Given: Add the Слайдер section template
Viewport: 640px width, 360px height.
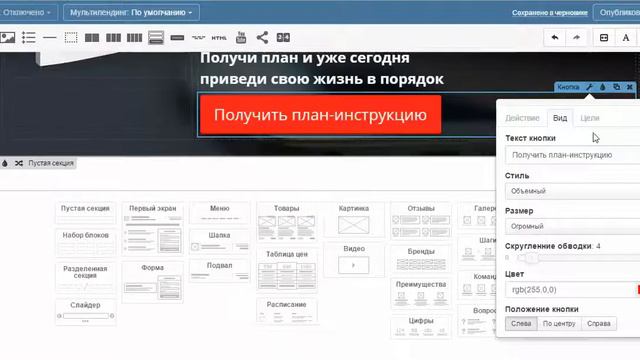Looking at the screenshot, I should pyautogui.click(x=85, y=312).
